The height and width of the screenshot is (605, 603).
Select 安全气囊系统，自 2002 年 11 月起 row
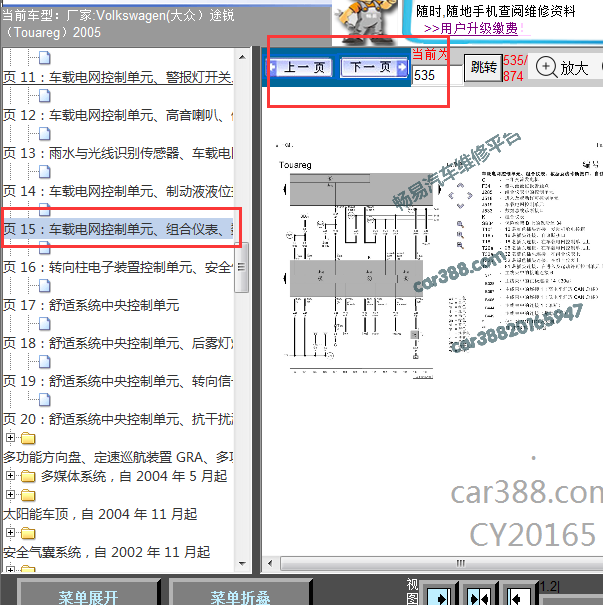(x=107, y=552)
